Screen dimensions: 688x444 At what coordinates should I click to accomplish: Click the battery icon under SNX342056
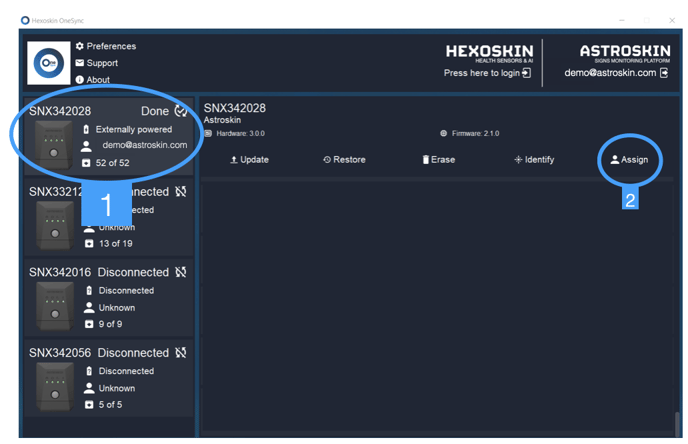89,371
